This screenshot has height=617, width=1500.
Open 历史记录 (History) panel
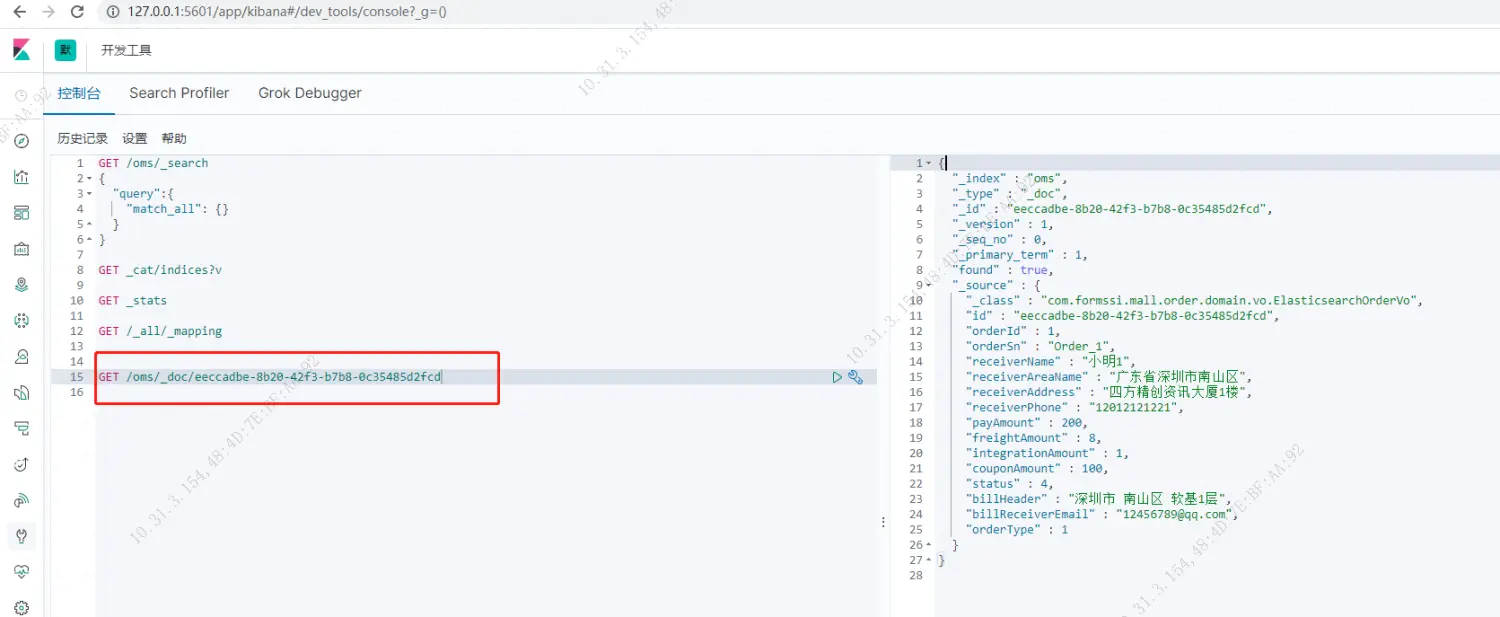click(82, 139)
